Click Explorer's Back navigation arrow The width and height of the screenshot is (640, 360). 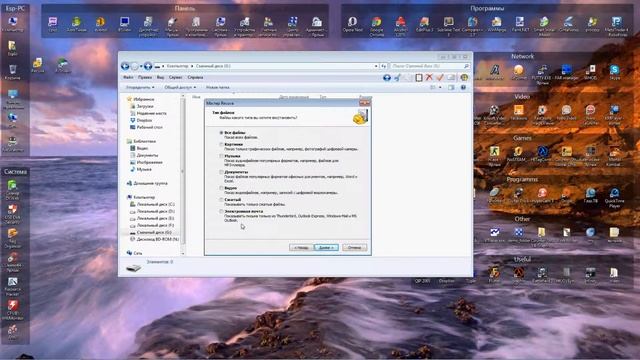click(x=125, y=66)
